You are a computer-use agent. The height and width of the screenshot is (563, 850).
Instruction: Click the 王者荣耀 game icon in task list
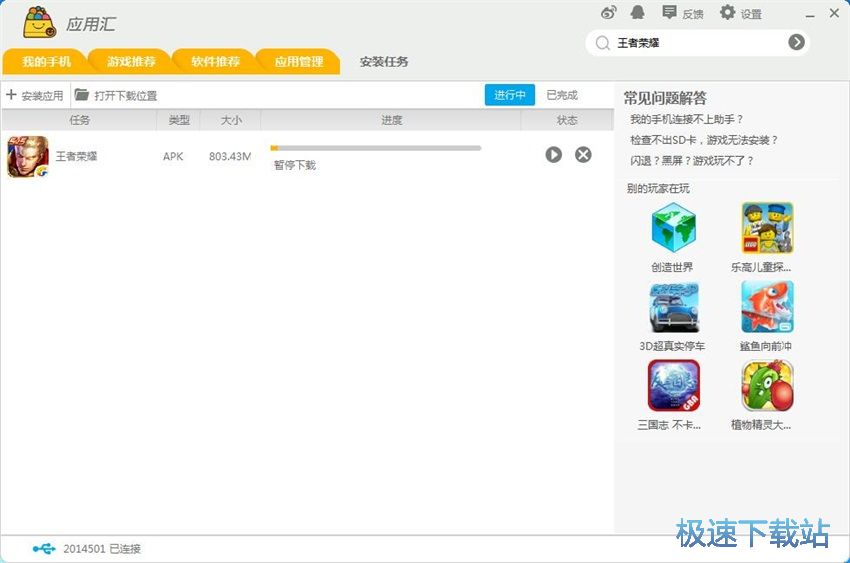28,157
